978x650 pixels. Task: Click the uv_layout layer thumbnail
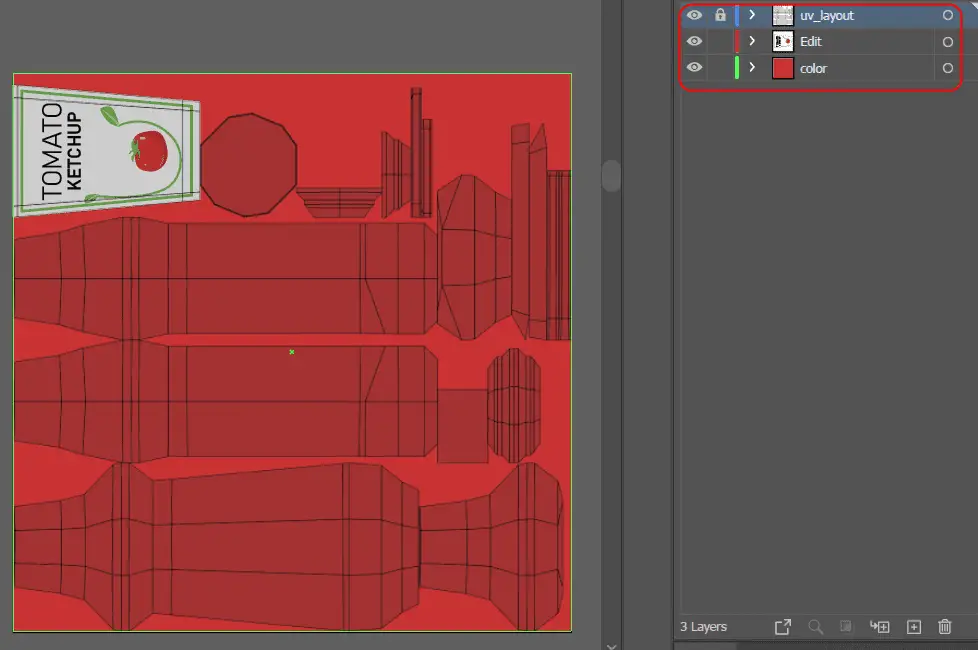coord(783,15)
